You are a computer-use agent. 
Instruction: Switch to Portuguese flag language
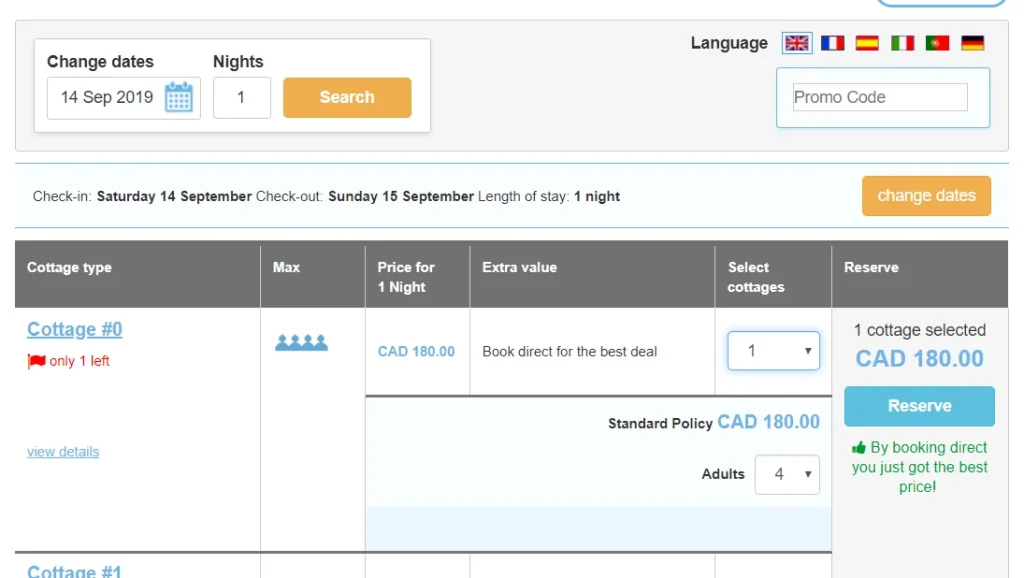[x=937, y=43]
